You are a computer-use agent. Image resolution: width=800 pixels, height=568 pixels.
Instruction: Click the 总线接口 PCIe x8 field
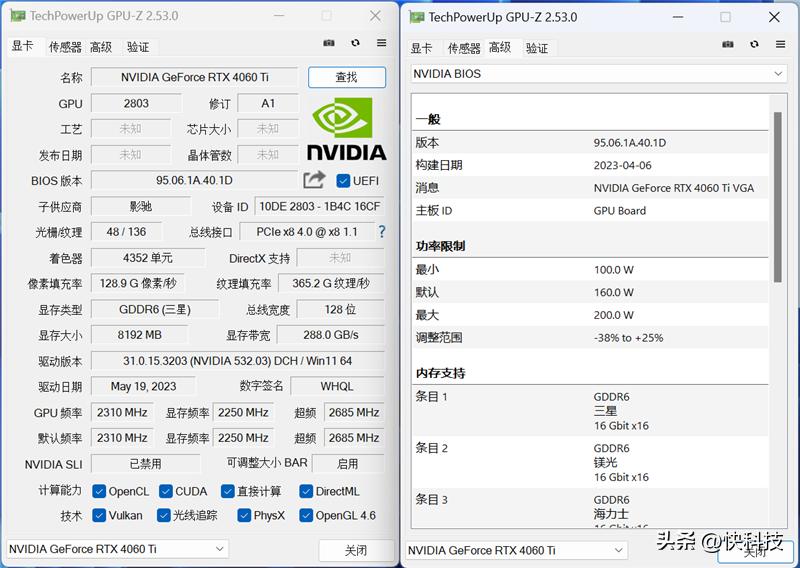tap(307, 232)
